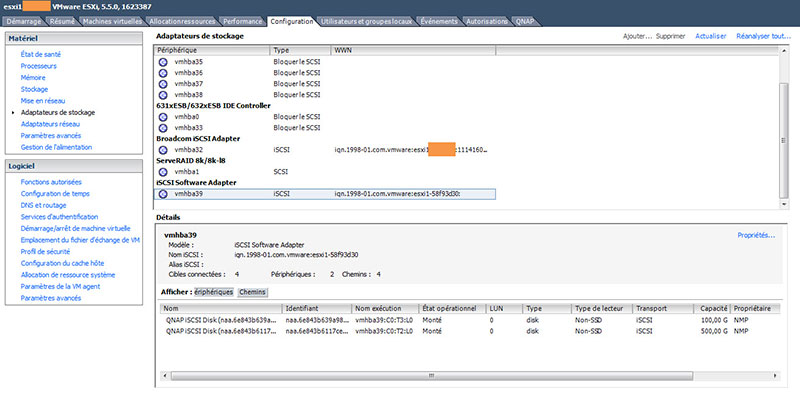Open État de santé
Image resolution: width=800 pixels, height=400 pixels.
[x=41, y=54]
